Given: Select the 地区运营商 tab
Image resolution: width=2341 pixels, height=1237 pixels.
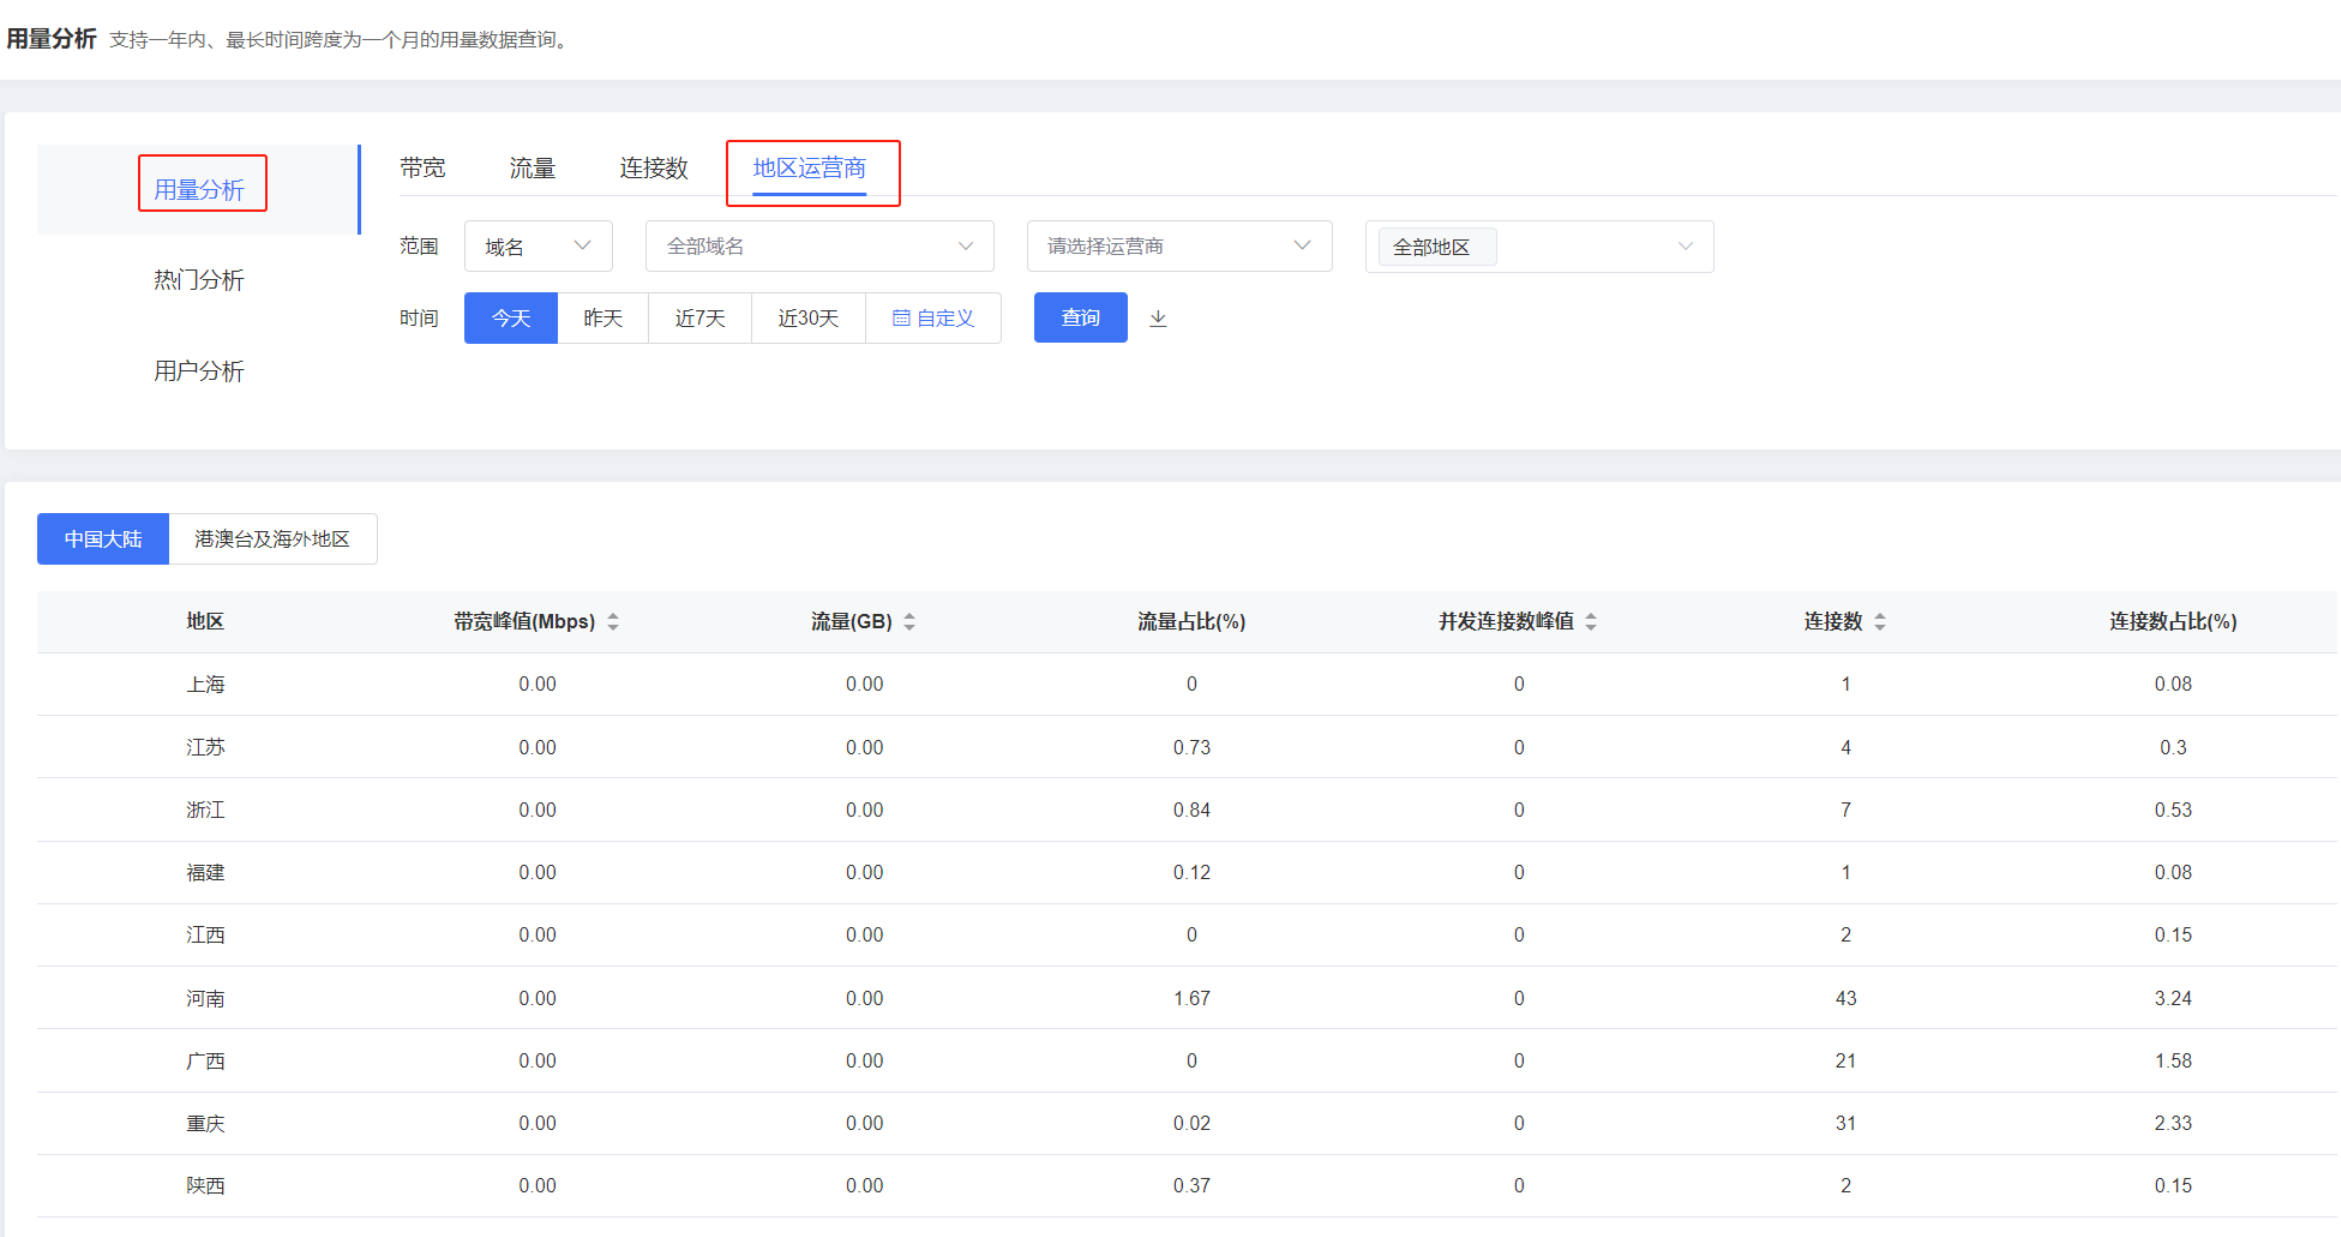Looking at the screenshot, I should [809, 167].
